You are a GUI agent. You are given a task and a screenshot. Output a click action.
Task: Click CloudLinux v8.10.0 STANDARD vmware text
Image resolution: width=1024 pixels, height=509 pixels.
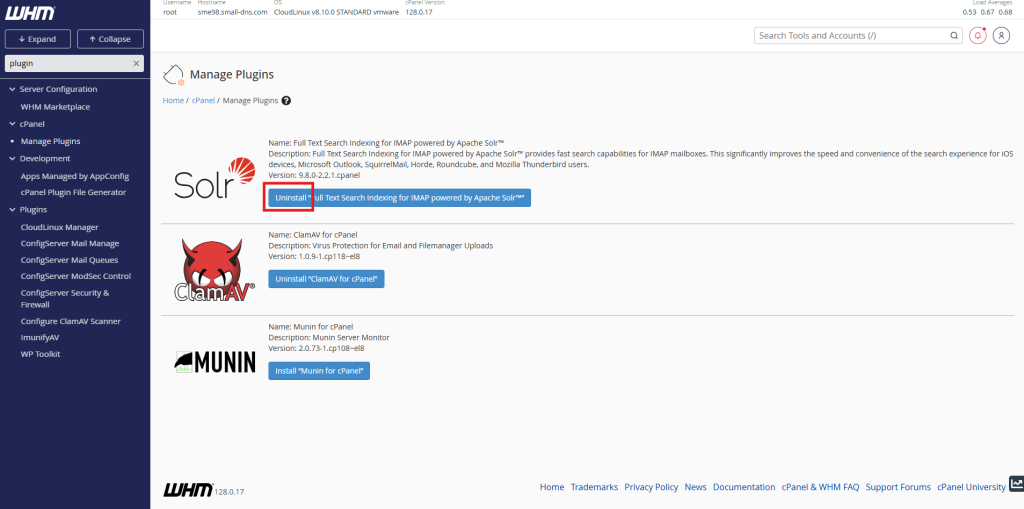click(336, 12)
